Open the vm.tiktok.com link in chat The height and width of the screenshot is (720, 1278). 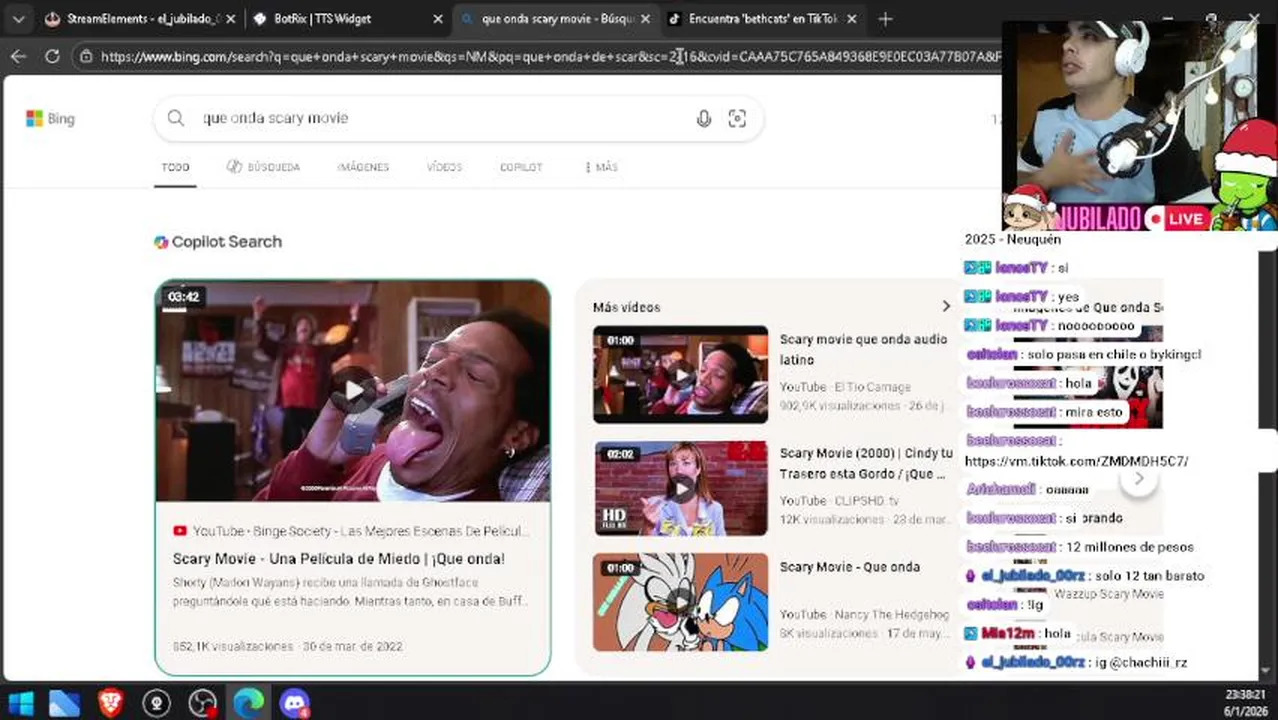pyautogui.click(x=1076, y=461)
